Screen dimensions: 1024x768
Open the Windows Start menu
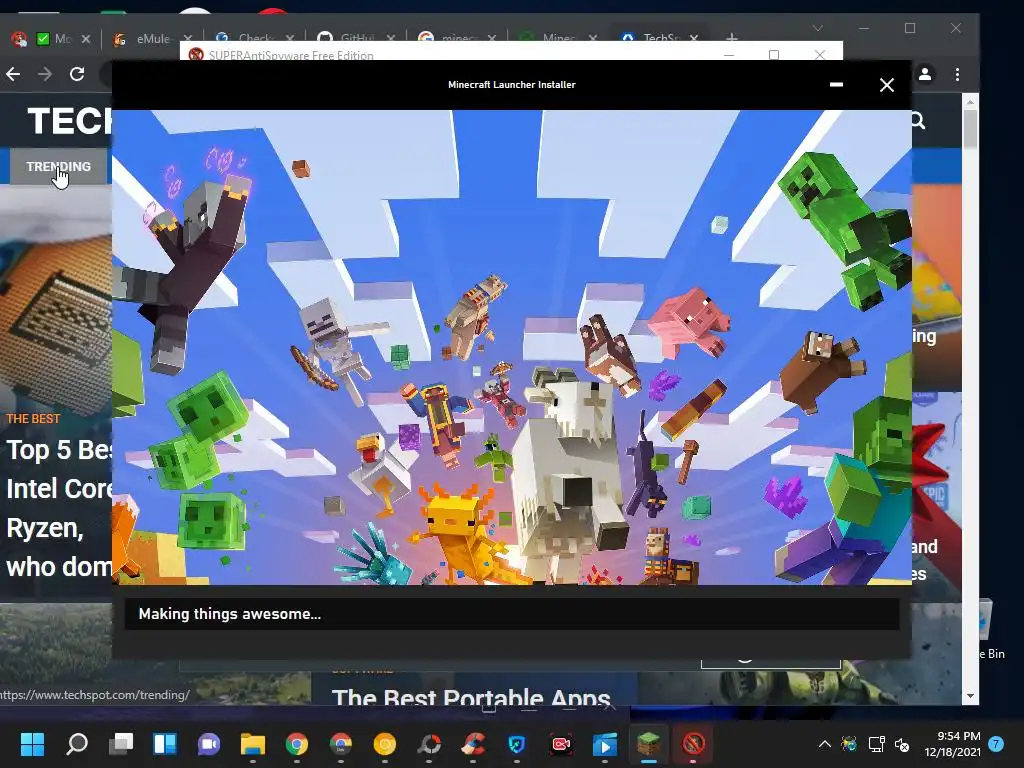[32, 744]
